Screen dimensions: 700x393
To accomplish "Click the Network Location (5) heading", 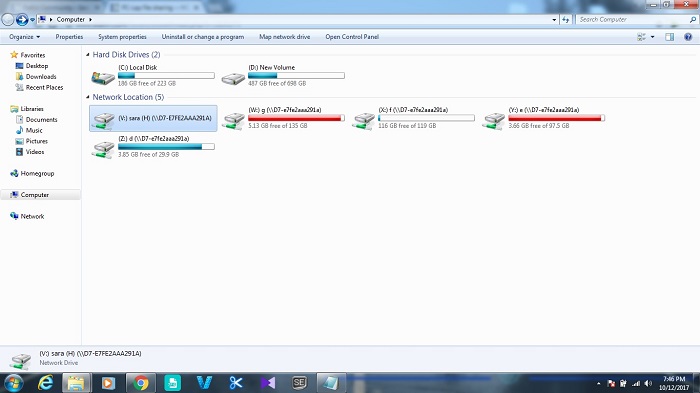I will click(x=128, y=97).
